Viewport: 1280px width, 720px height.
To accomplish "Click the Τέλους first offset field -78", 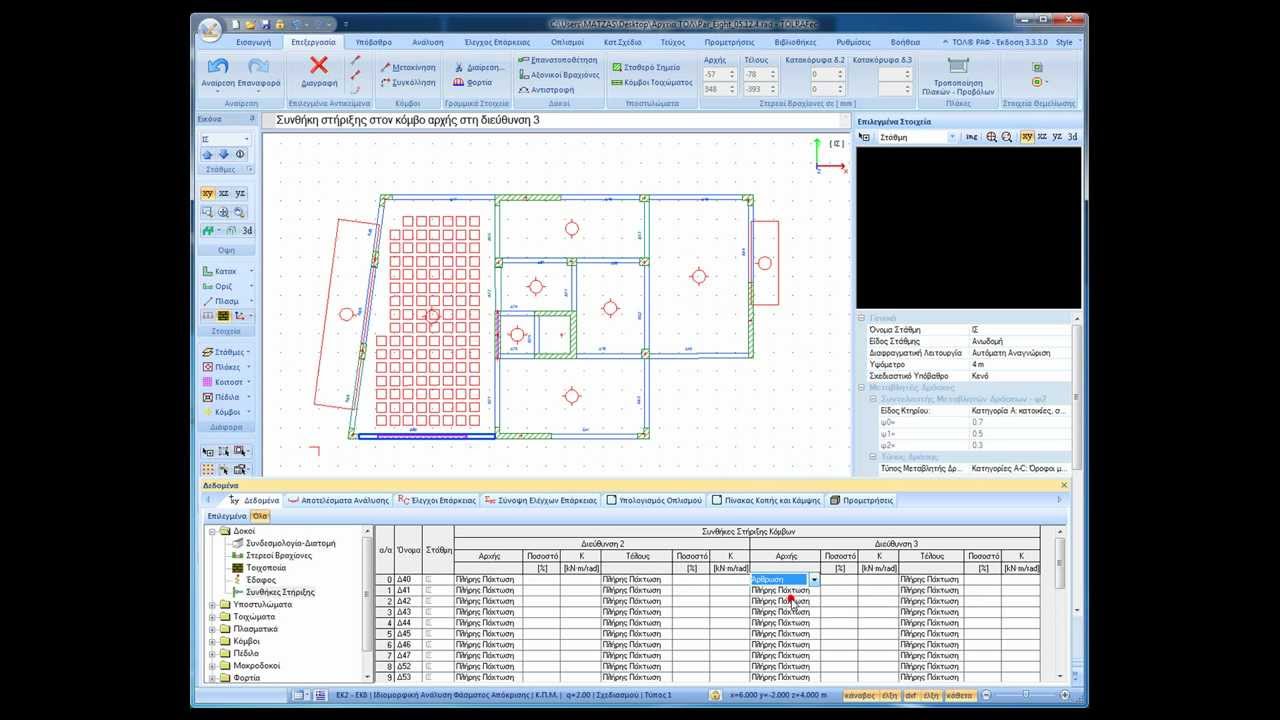I will (x=760, y=75).
